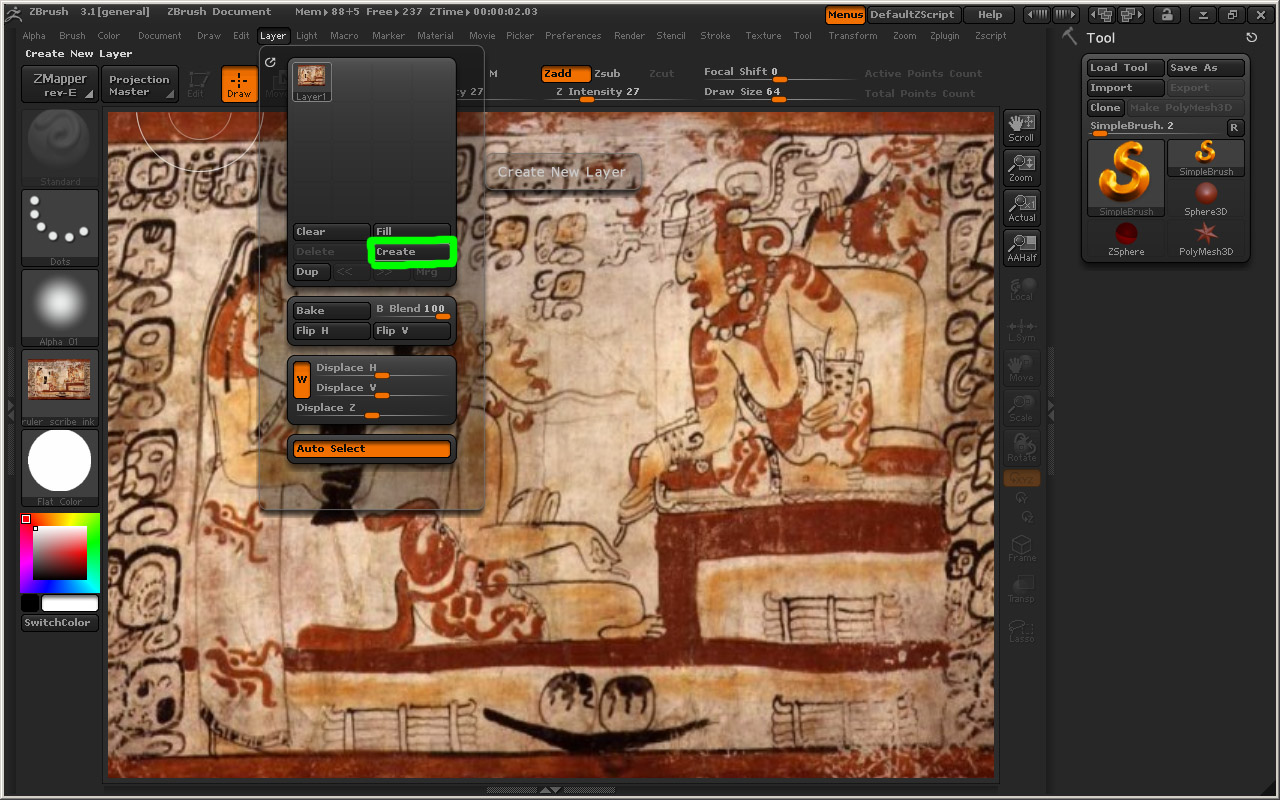Toggle Zadd mode
The image size is (1280, 800).
coord(566,74)
